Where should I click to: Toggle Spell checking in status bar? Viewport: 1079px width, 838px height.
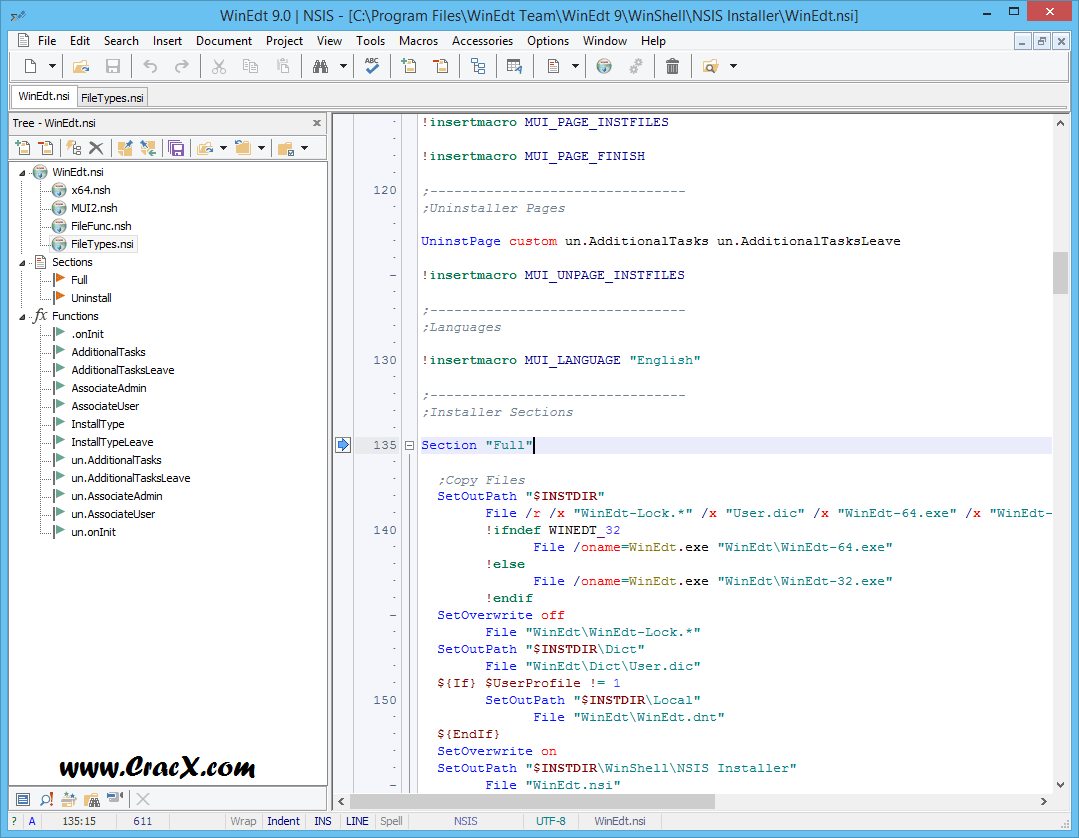pyautogui.click(x=392, y=821)
